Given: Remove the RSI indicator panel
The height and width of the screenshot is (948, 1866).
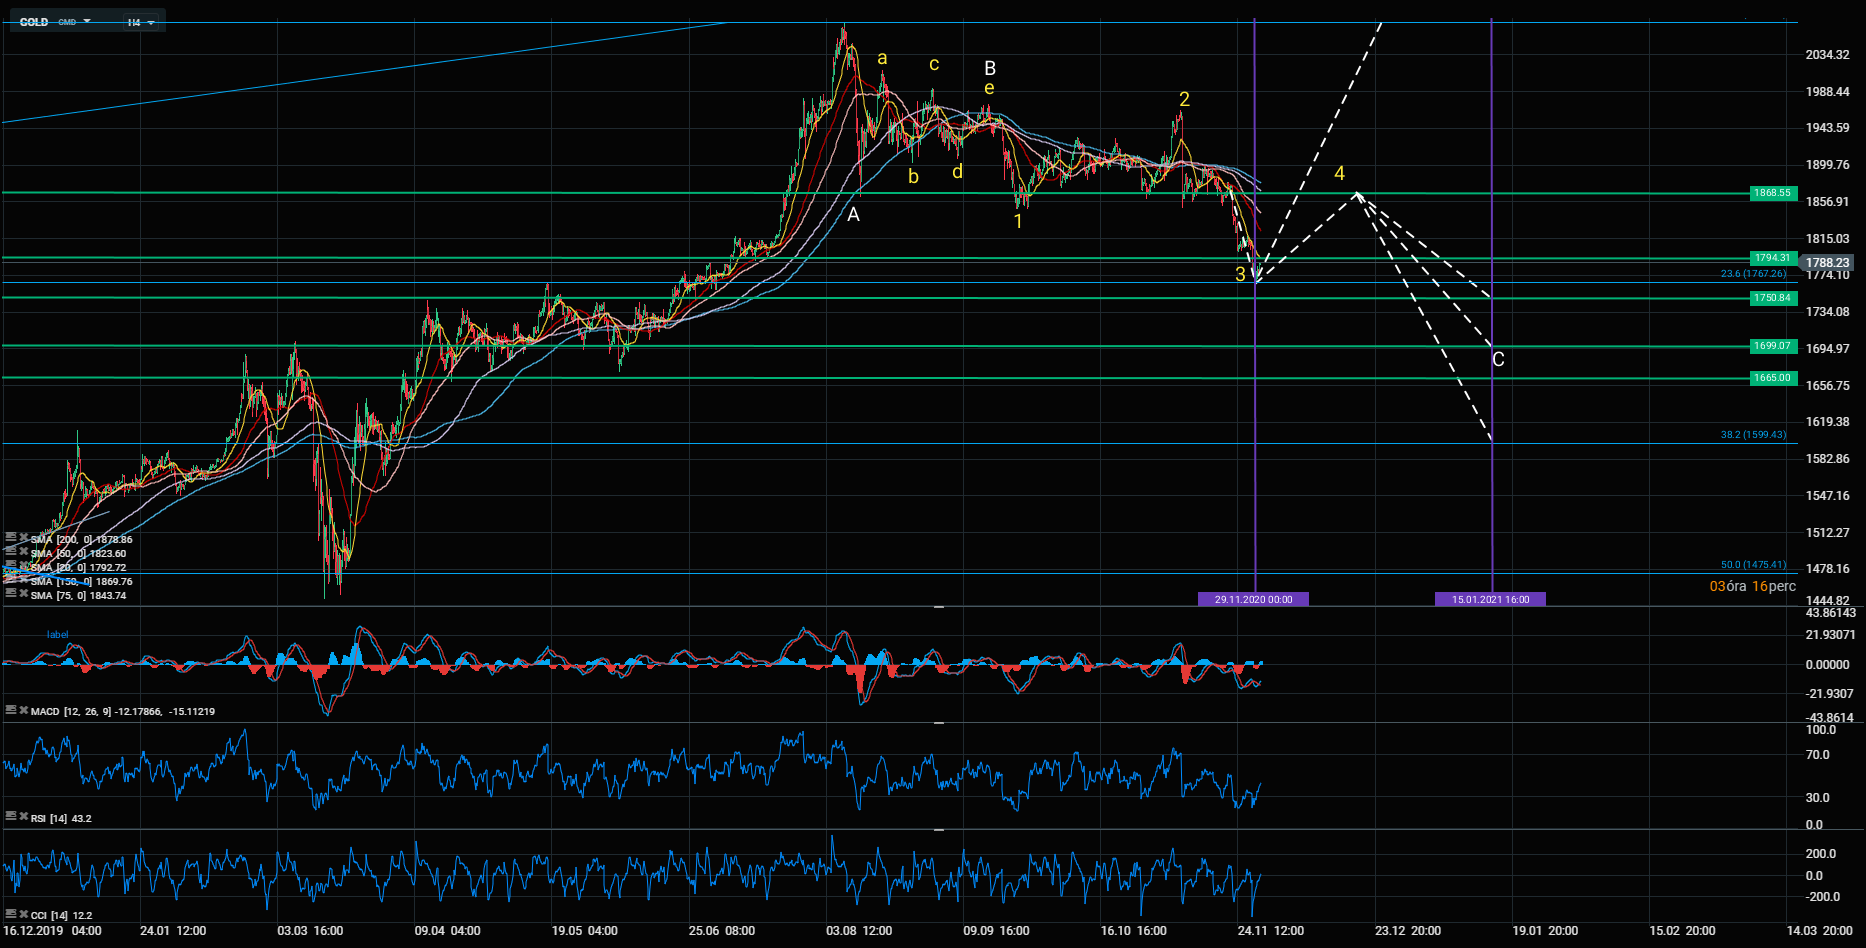Looking at the screenshot, I should pos(22,817).
